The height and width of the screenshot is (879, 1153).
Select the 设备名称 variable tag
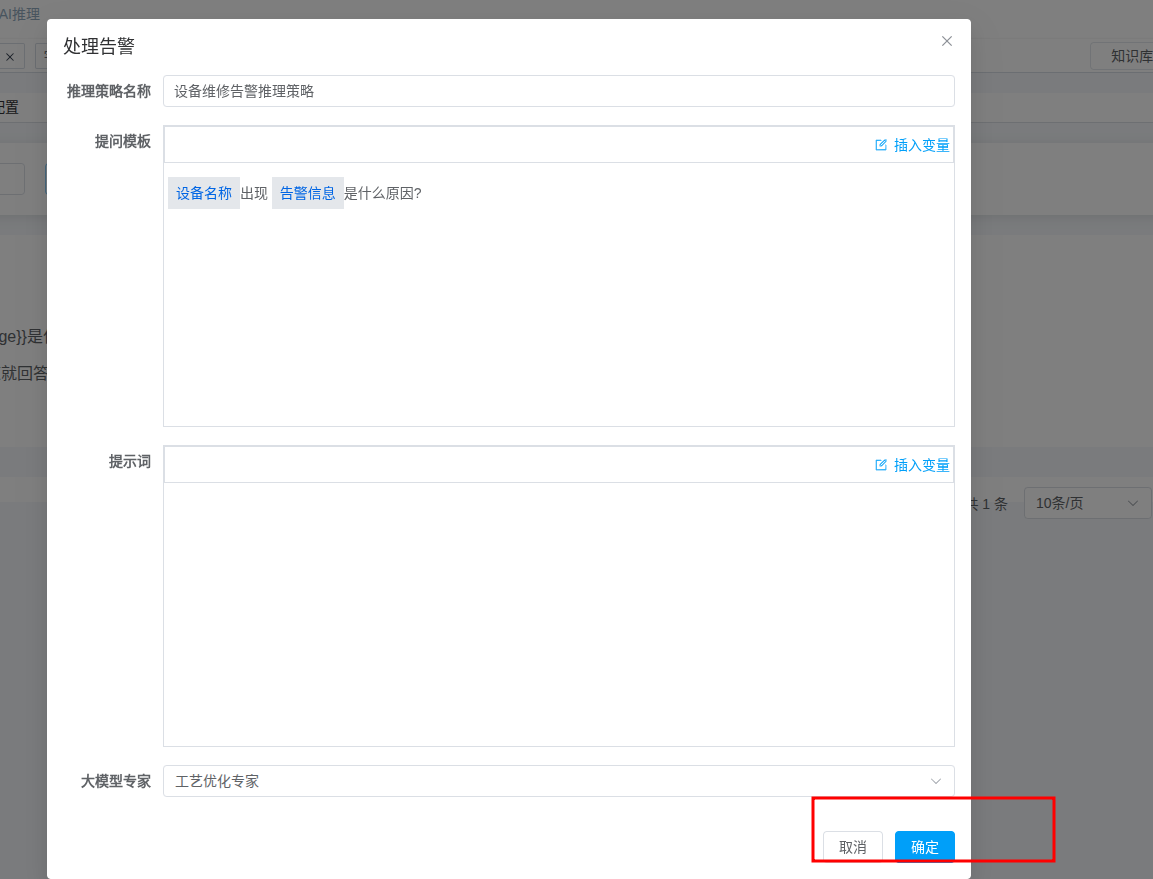click(204, 193)
